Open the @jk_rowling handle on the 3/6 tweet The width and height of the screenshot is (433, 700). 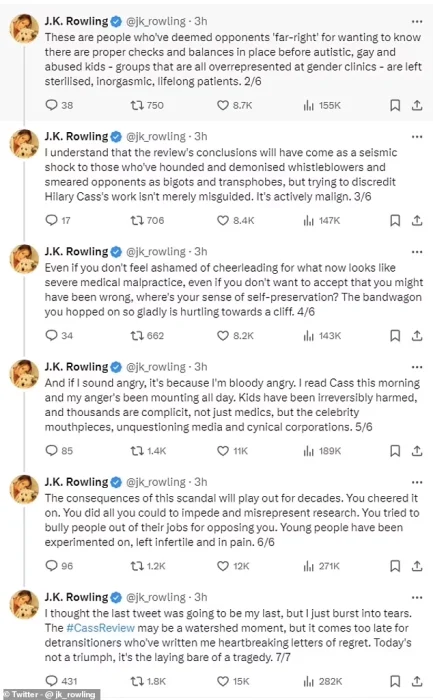(156, 137)
